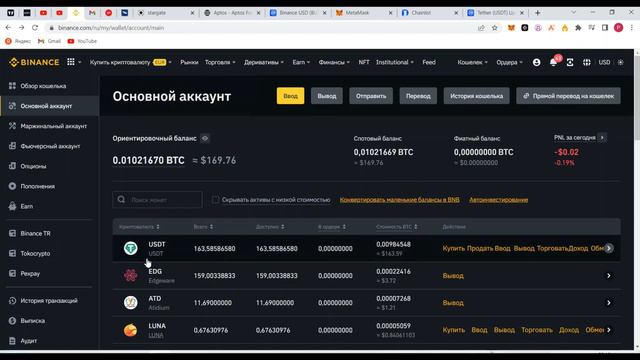Click Convert small balances to BNB link
The image size is (640, 360).
[x=400, y=200]
